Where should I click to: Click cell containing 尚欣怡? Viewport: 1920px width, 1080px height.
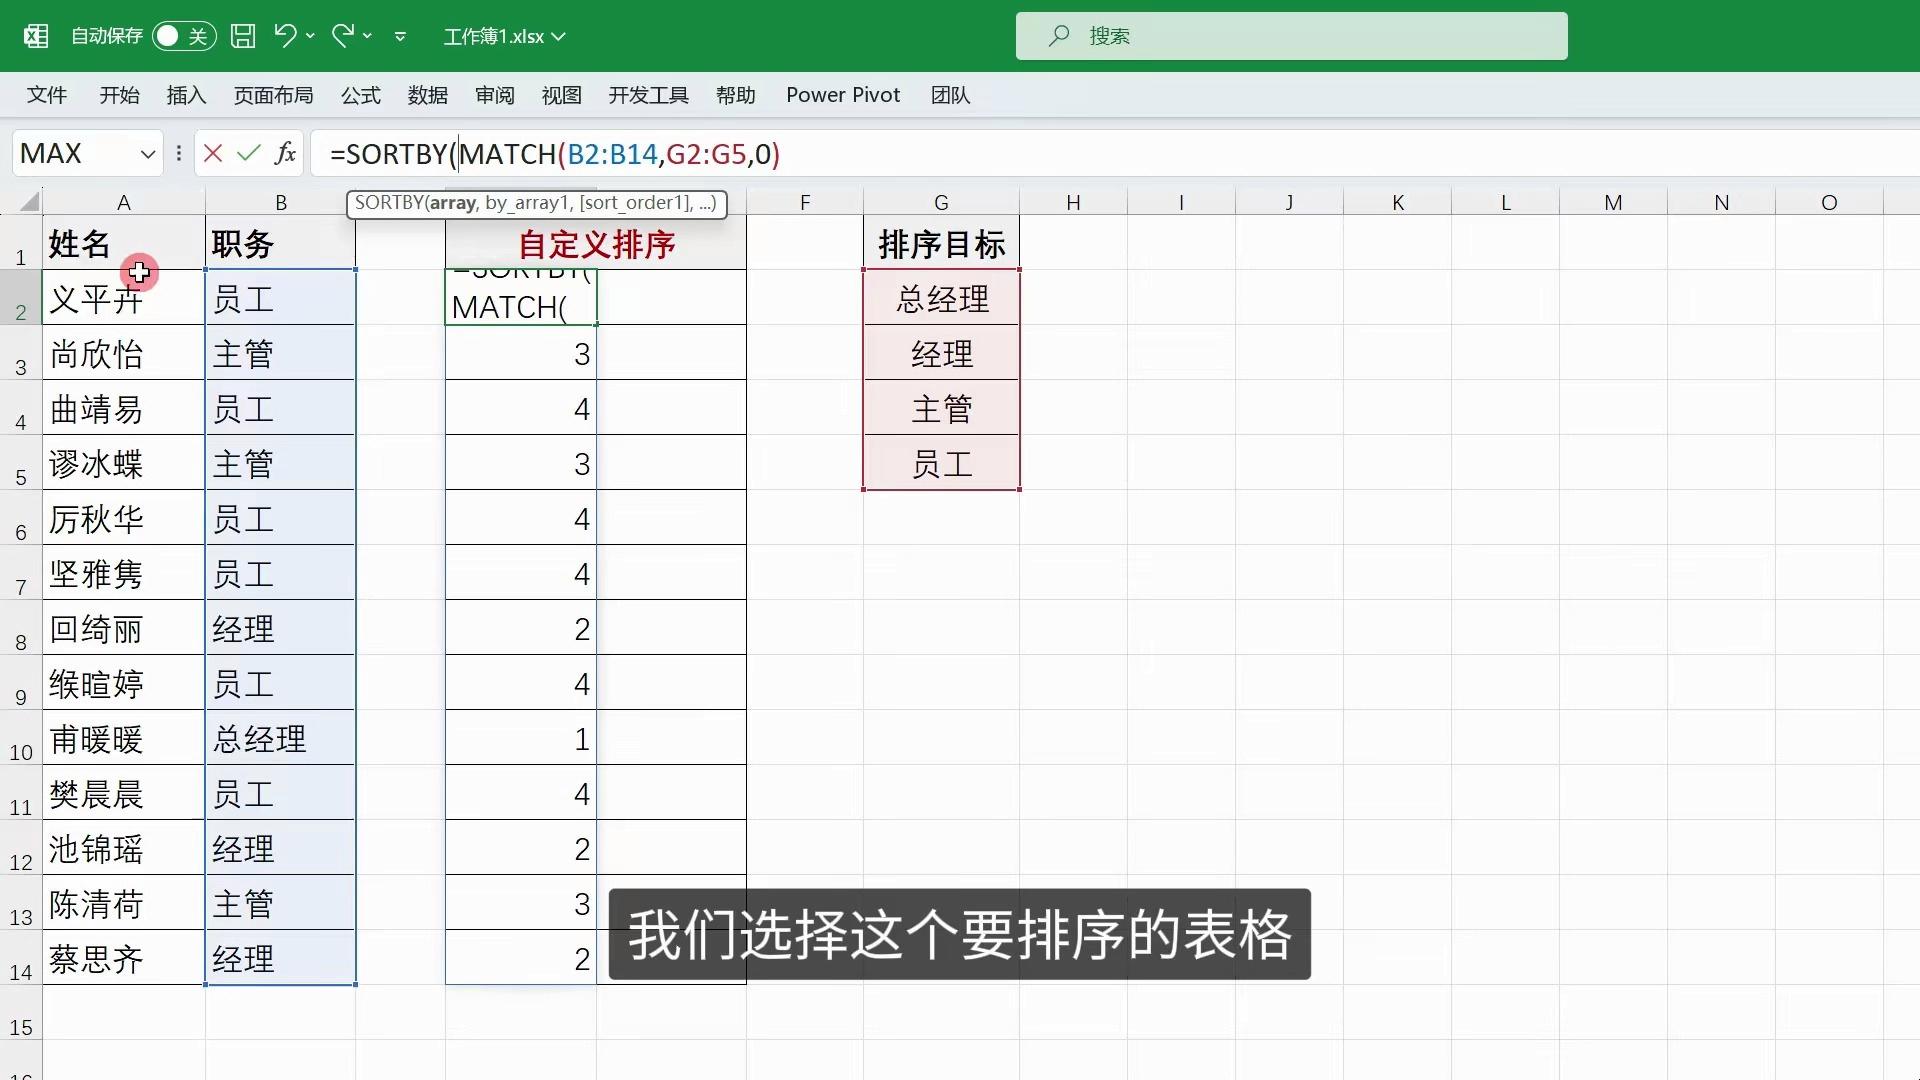pyautogui.click(x=124, y=353)
